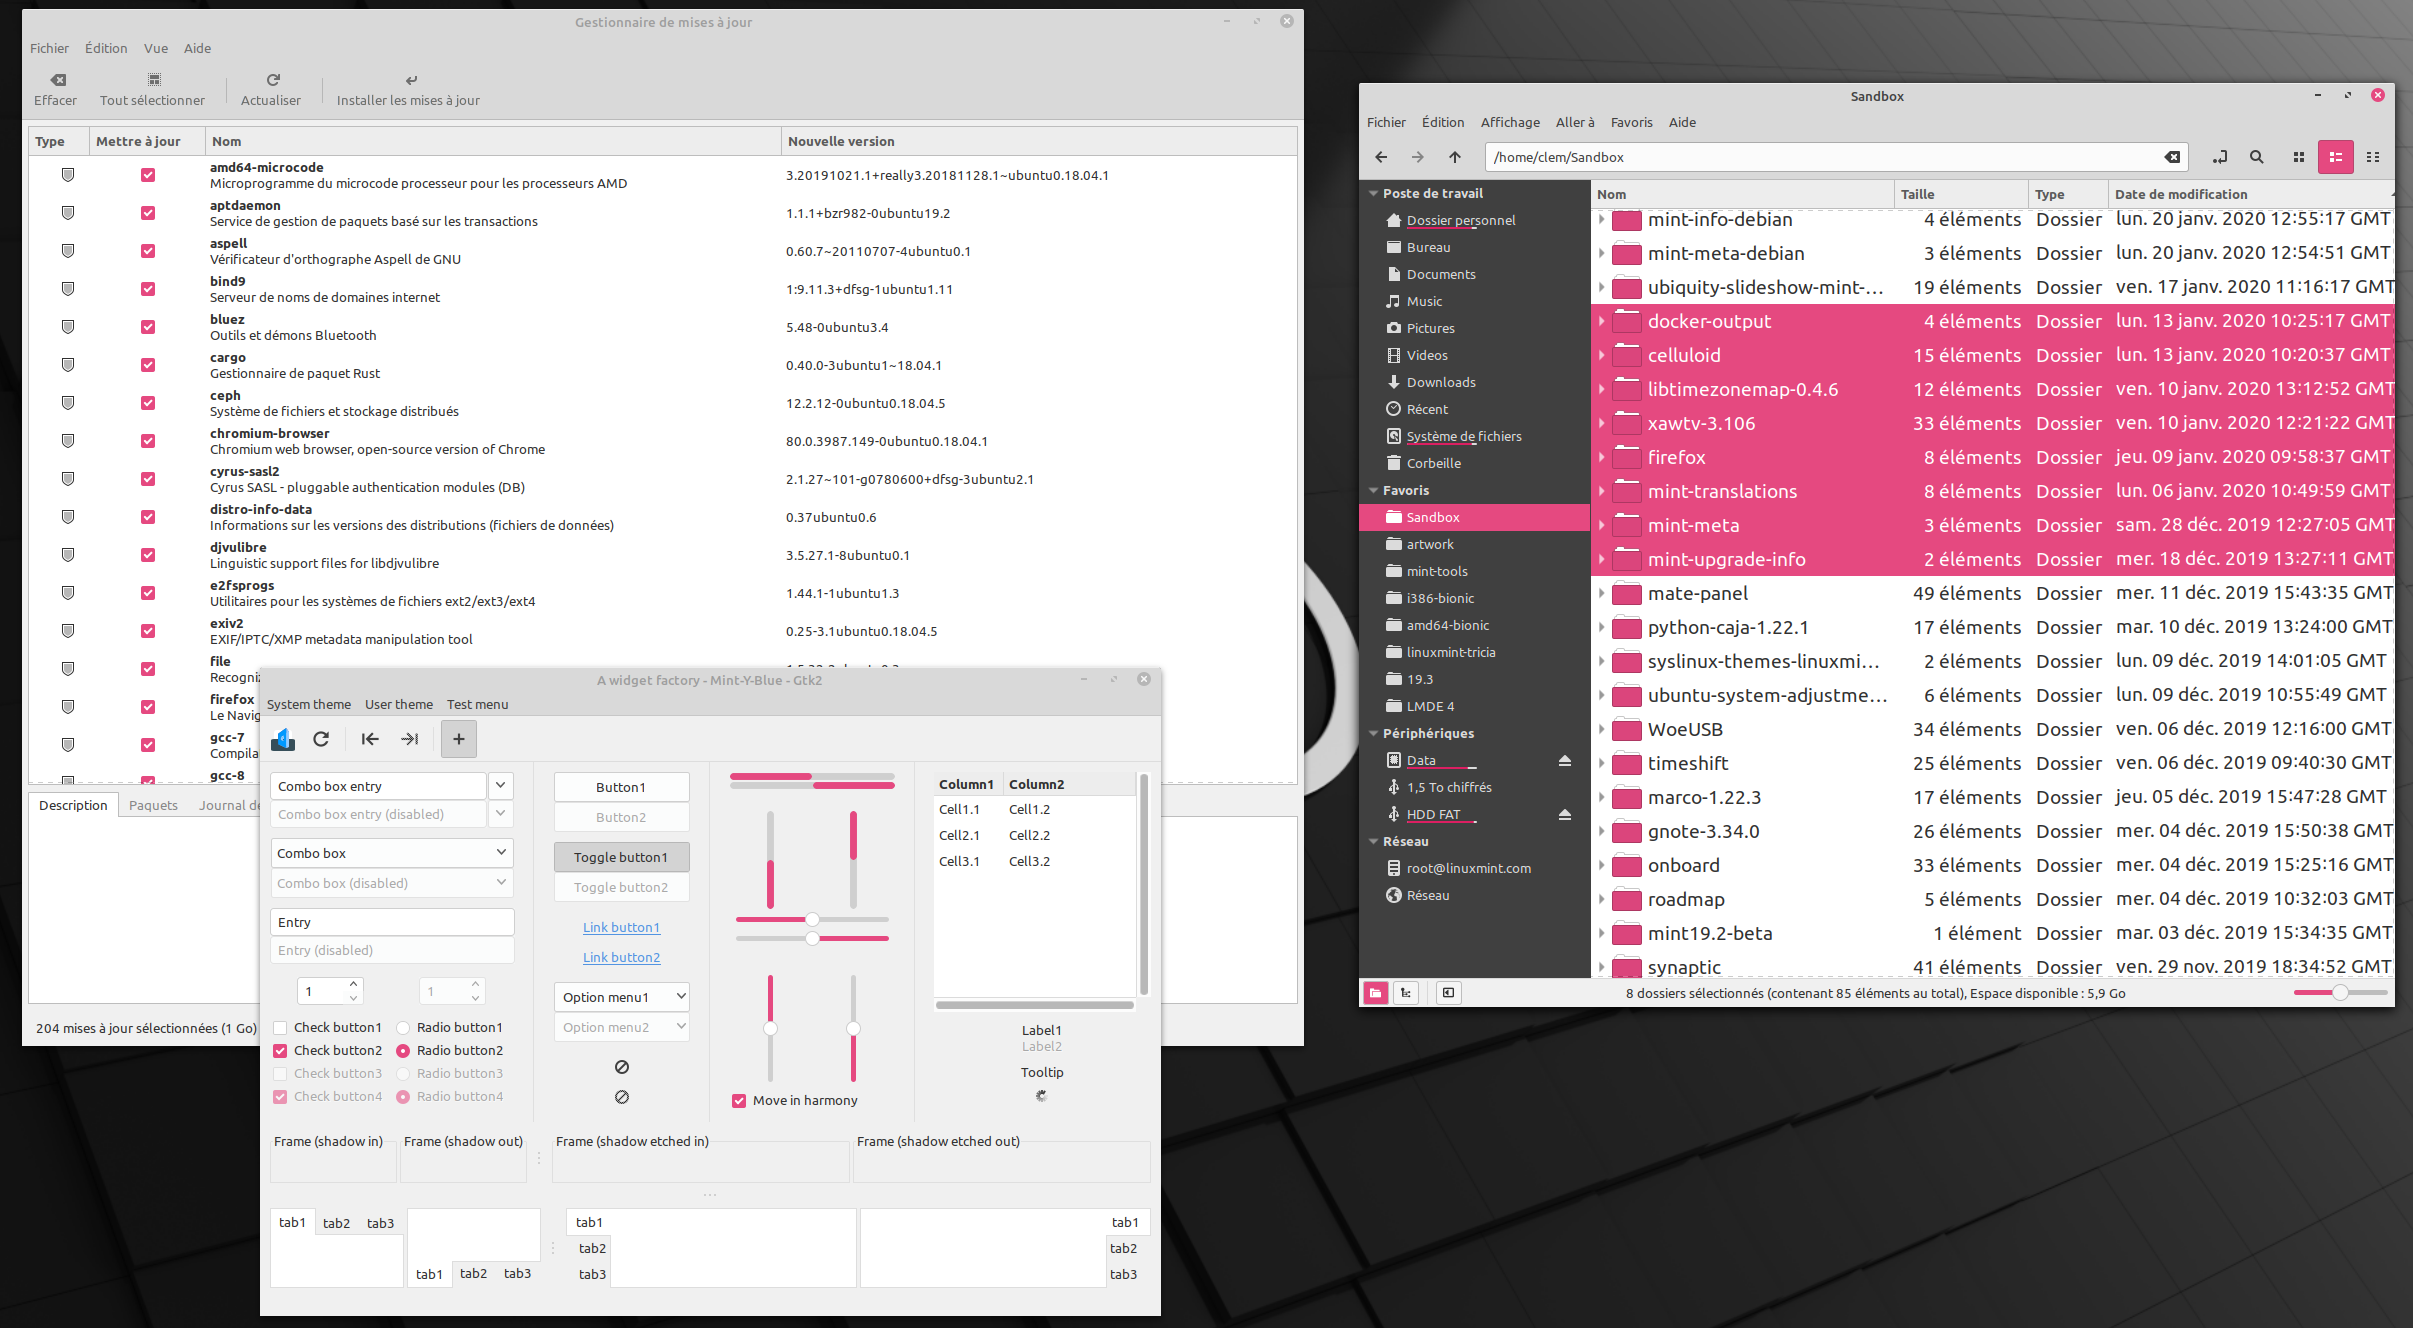
Task: Enable Check button1 in widget factory
Action: 280,1027
